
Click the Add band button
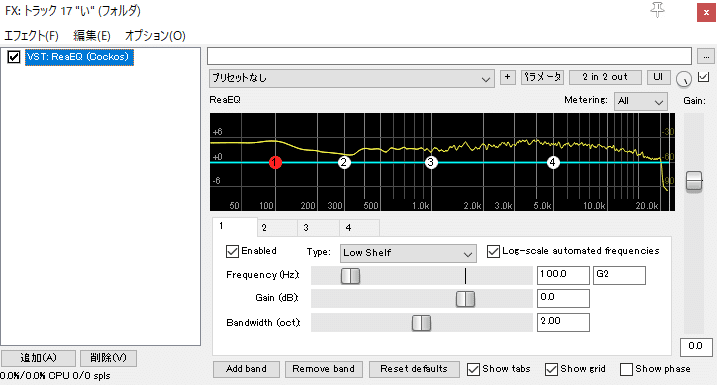click(246, 369)
